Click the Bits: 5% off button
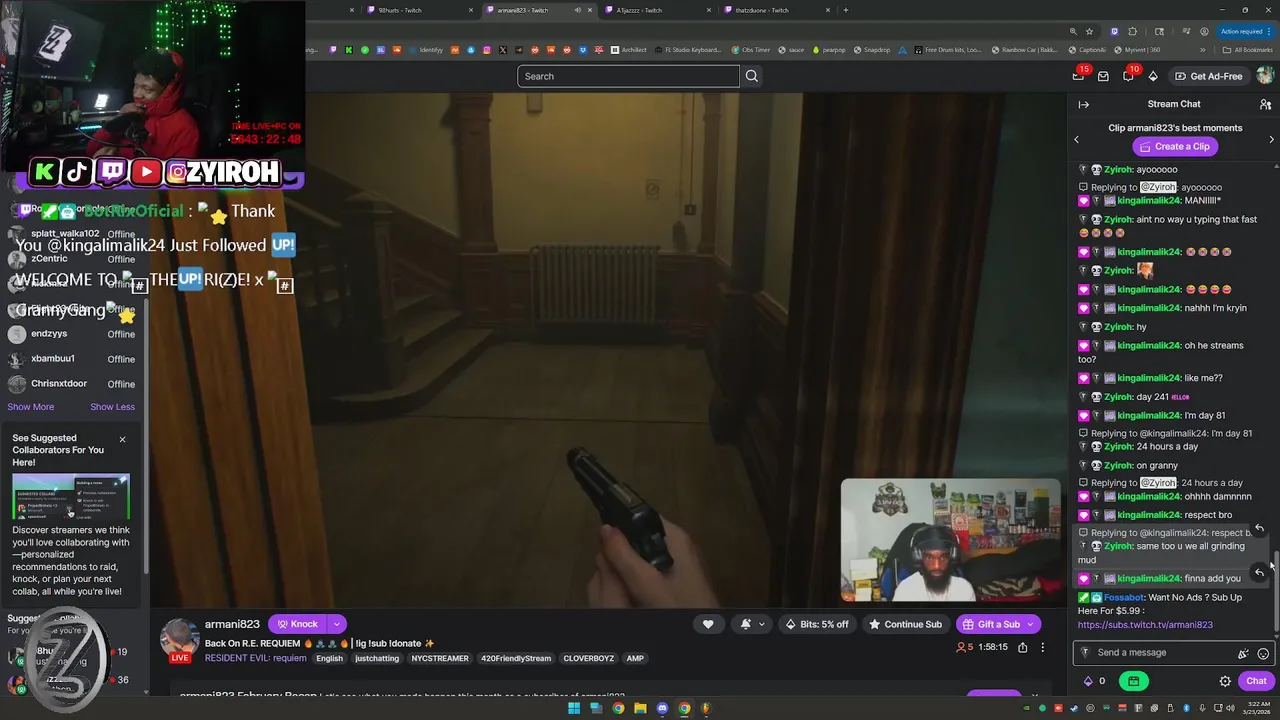This screenshot has width=1280, height=720. pyautogui.click(x=816, y=624)
